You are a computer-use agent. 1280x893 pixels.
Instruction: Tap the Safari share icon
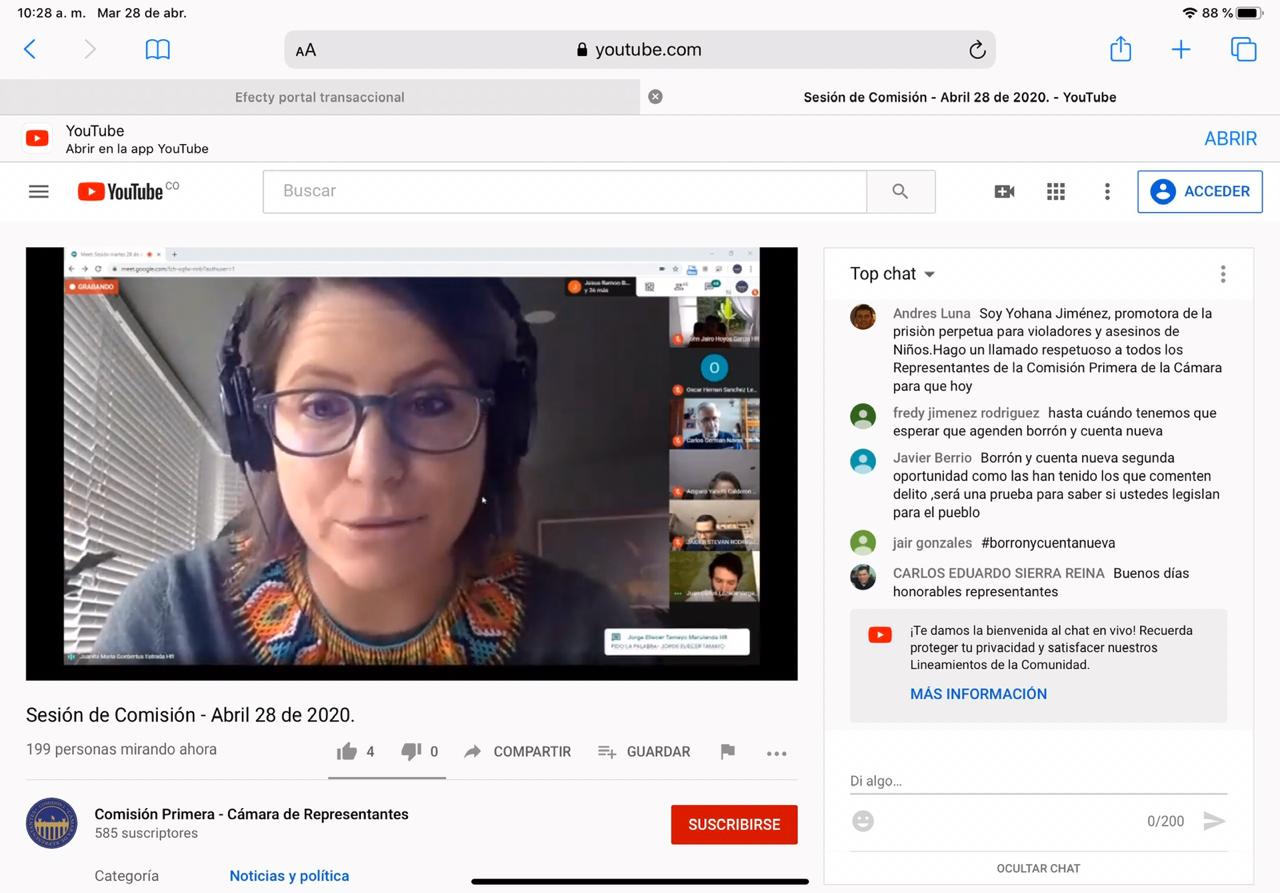[1120, 50]
